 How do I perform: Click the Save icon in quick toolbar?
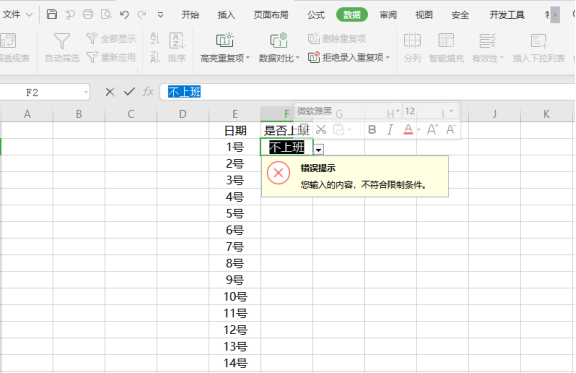[52, 14]
